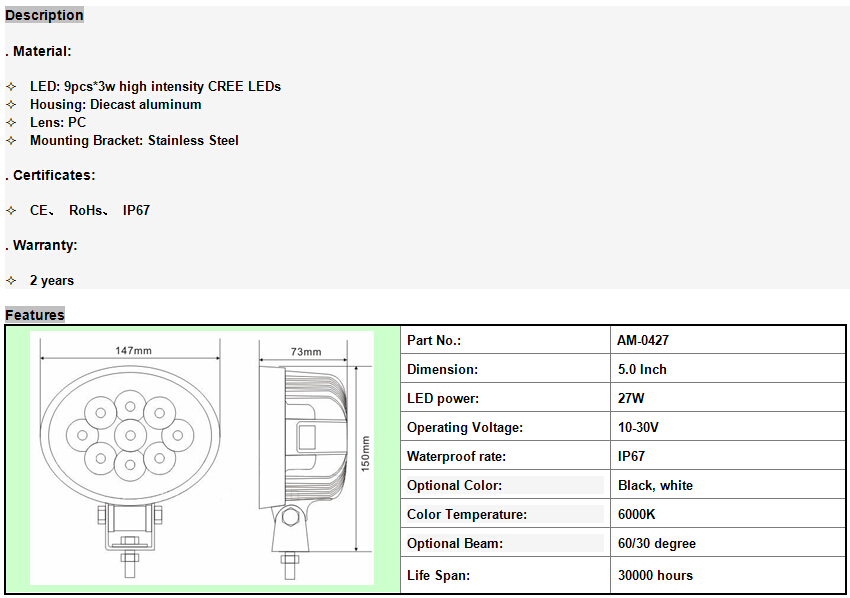Click the bullet diamond beside Lens line
This screenshot has width=850, height=598.
point(11,123)
